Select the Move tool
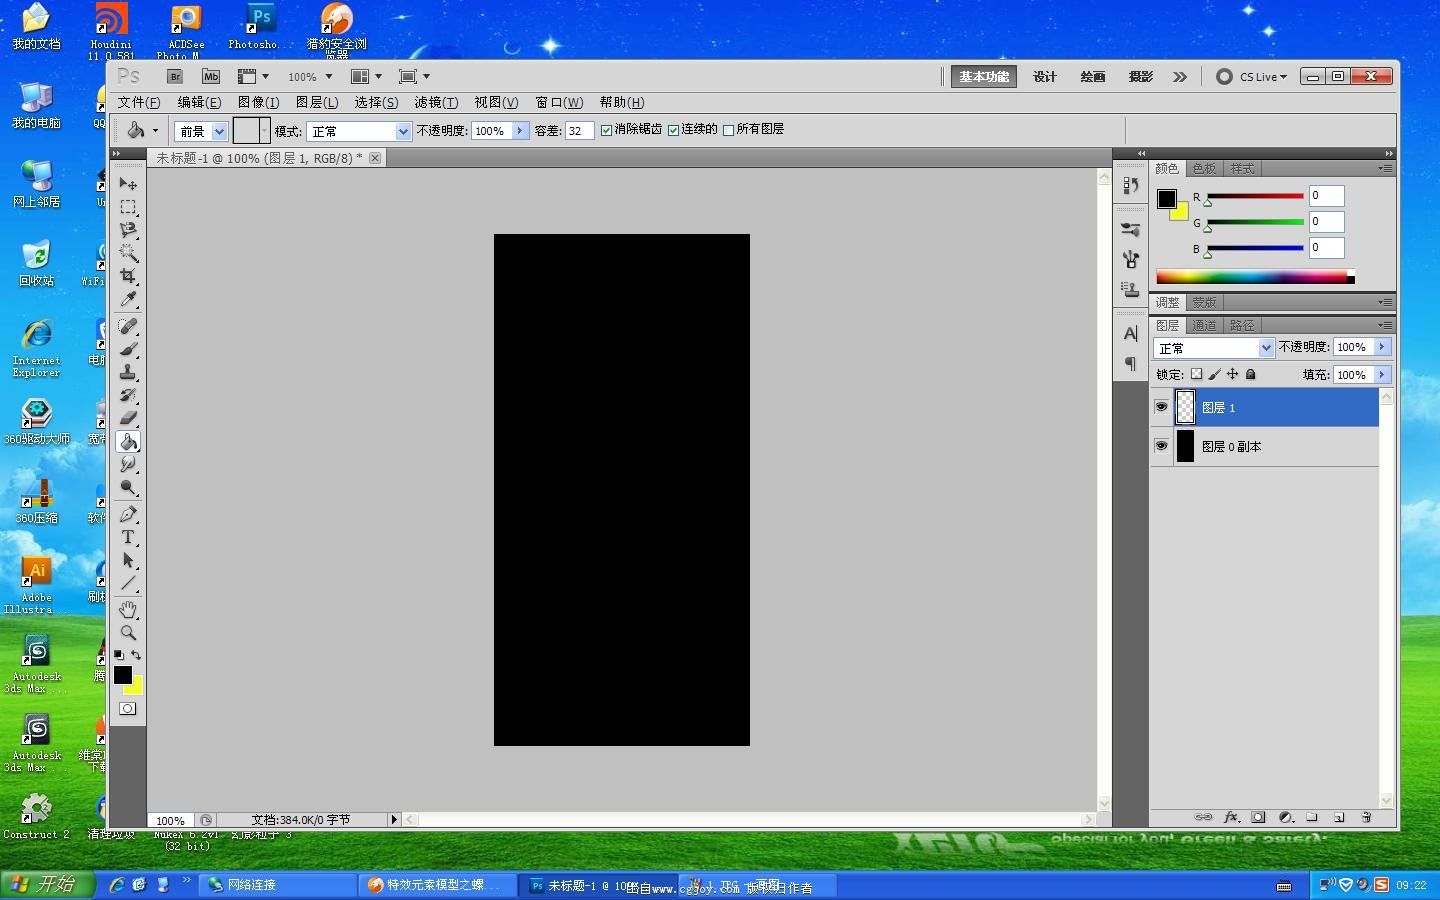Screen dimensions: 1440x900 tap(128, 184)
